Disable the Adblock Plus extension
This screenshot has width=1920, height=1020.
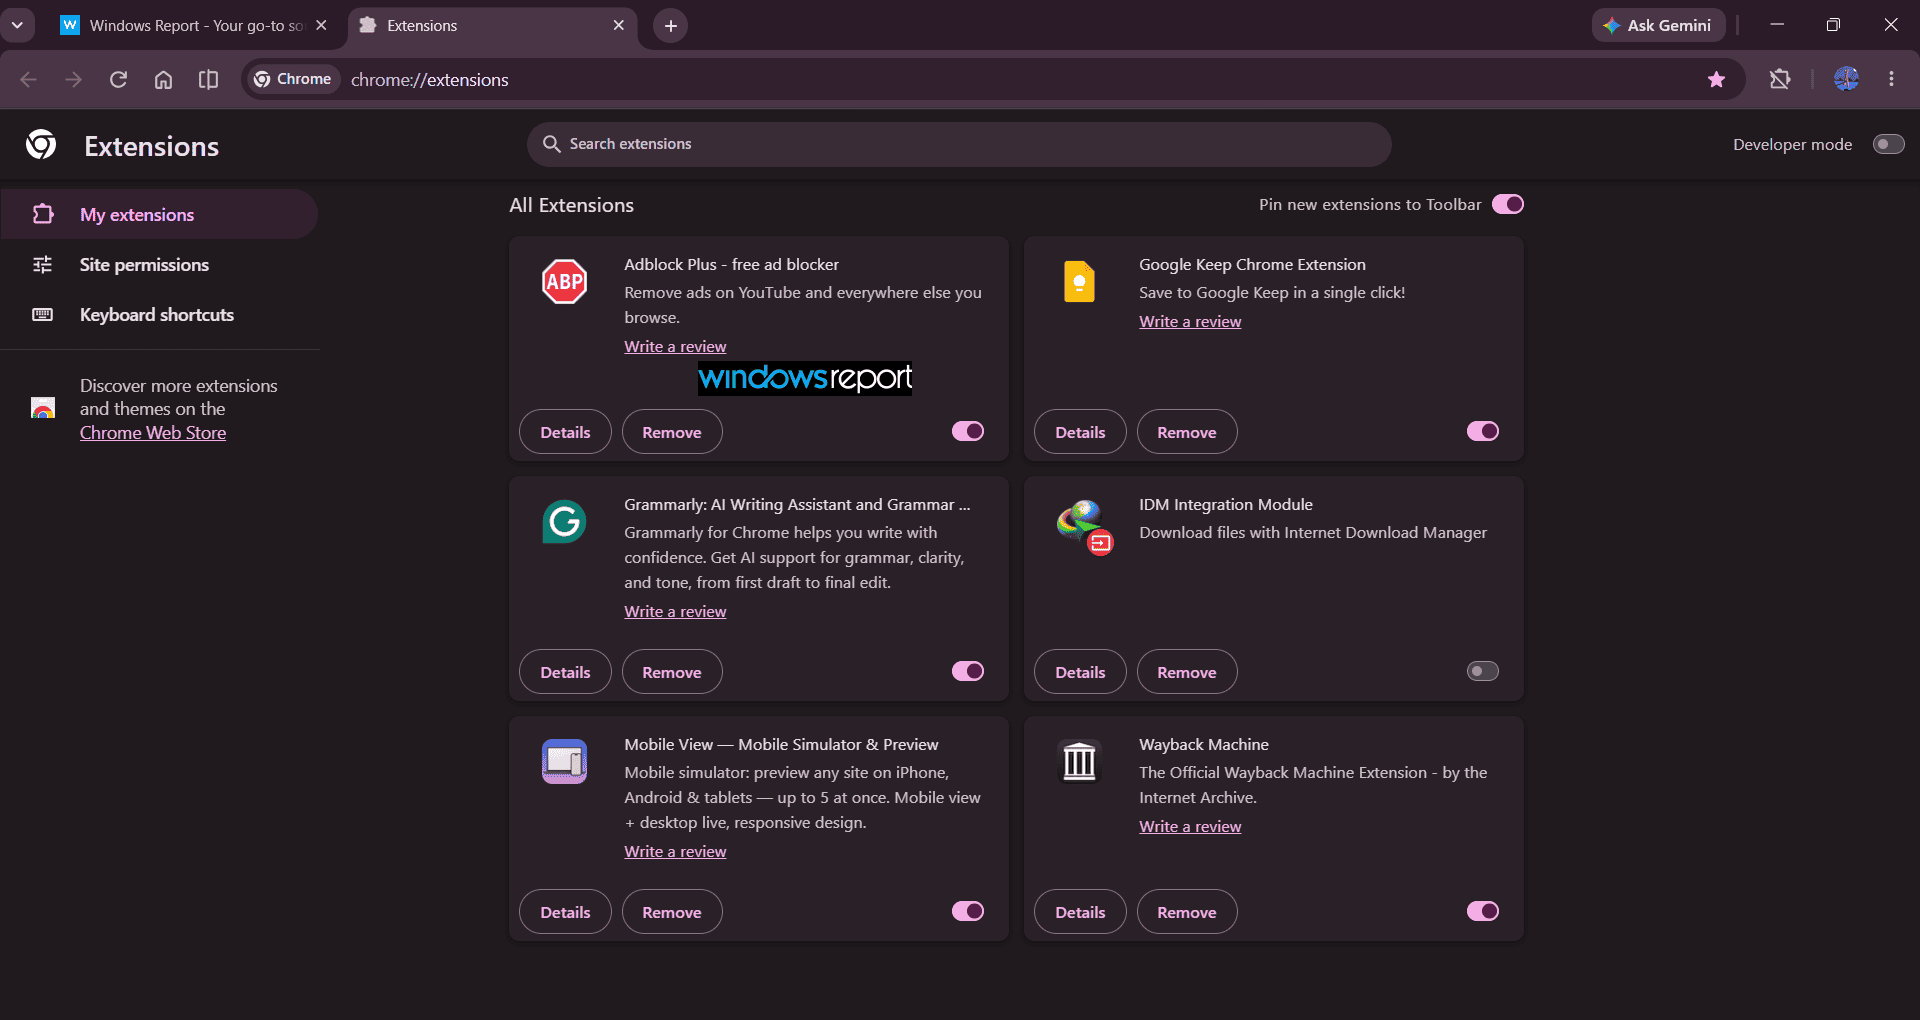[x=968, y=431]
